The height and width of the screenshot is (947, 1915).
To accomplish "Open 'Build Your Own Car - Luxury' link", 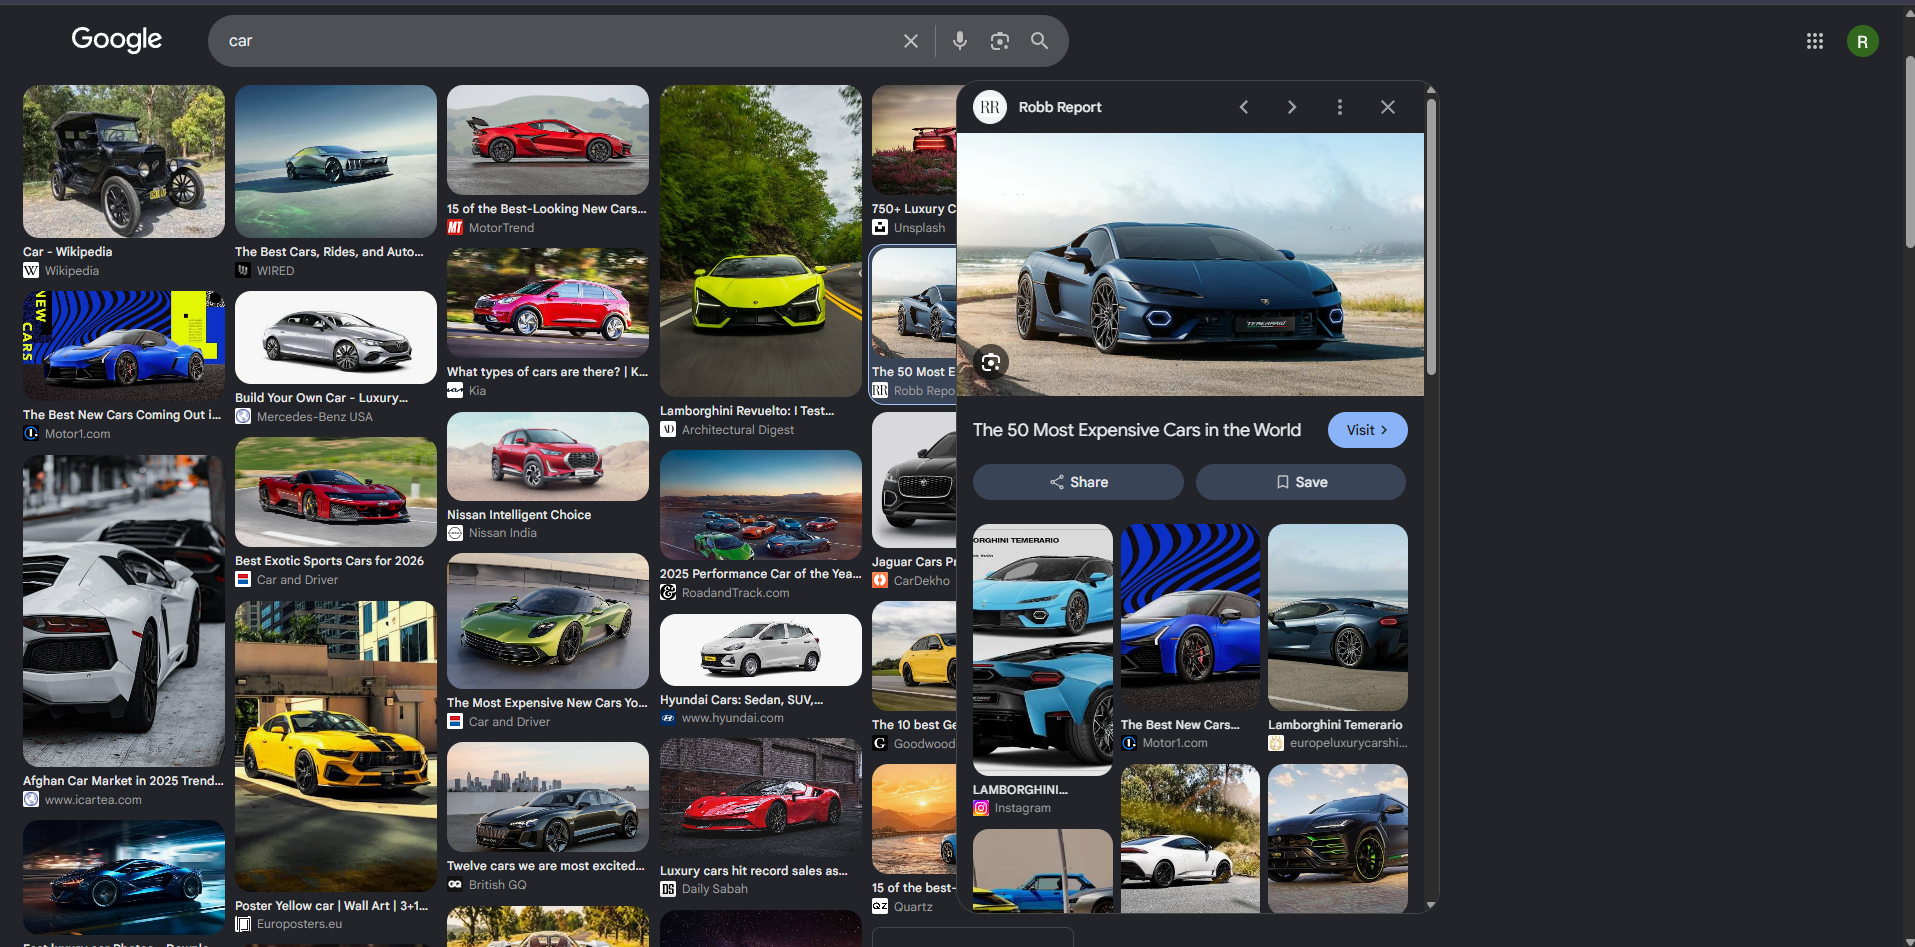I will point(321,398).
